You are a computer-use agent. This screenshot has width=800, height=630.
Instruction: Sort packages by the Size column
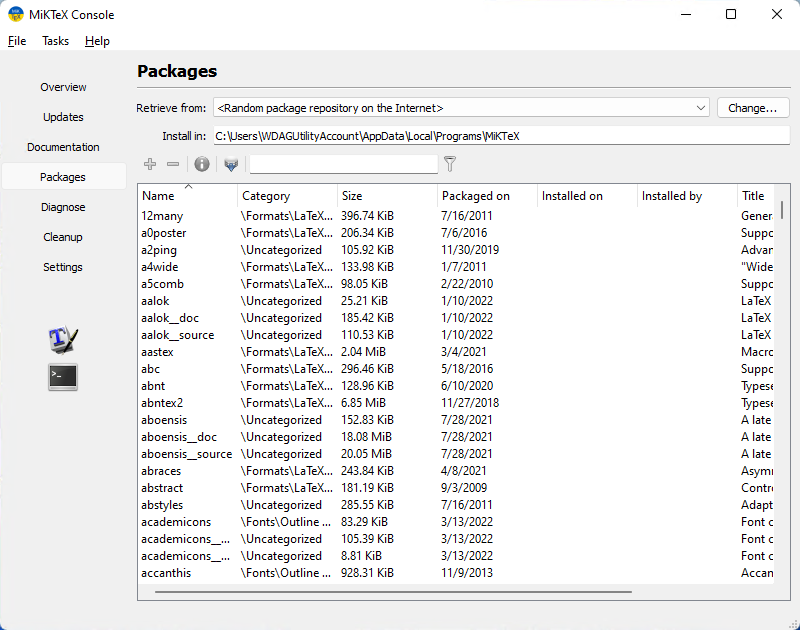tap(353, 195)
